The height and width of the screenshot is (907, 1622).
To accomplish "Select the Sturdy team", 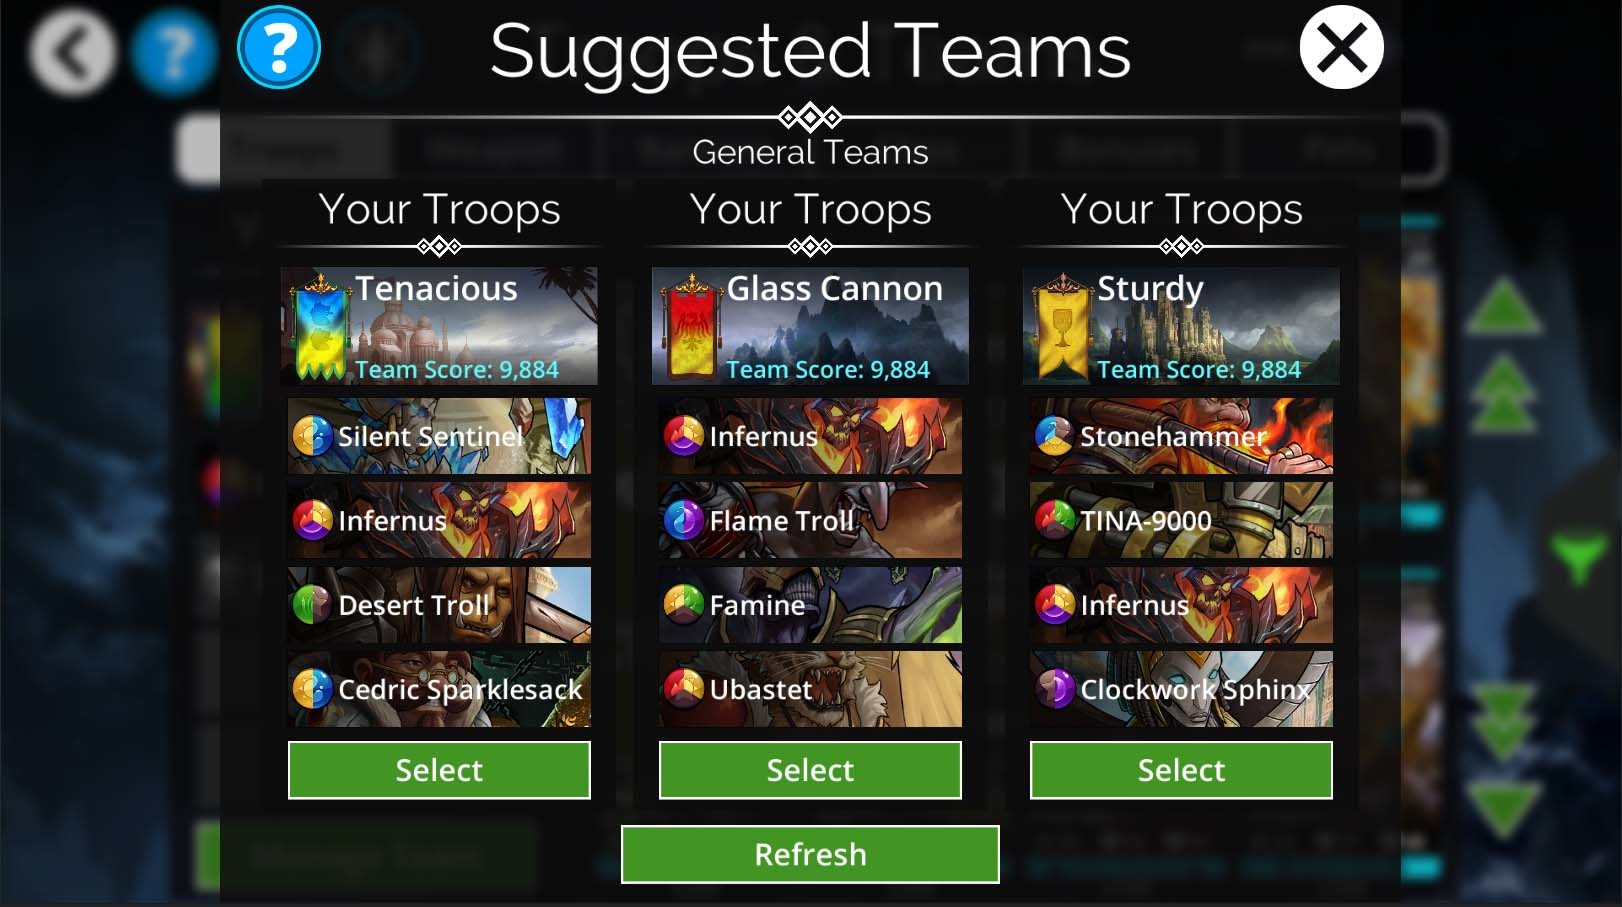I will pyautogui.click(x=1181, y=770).
